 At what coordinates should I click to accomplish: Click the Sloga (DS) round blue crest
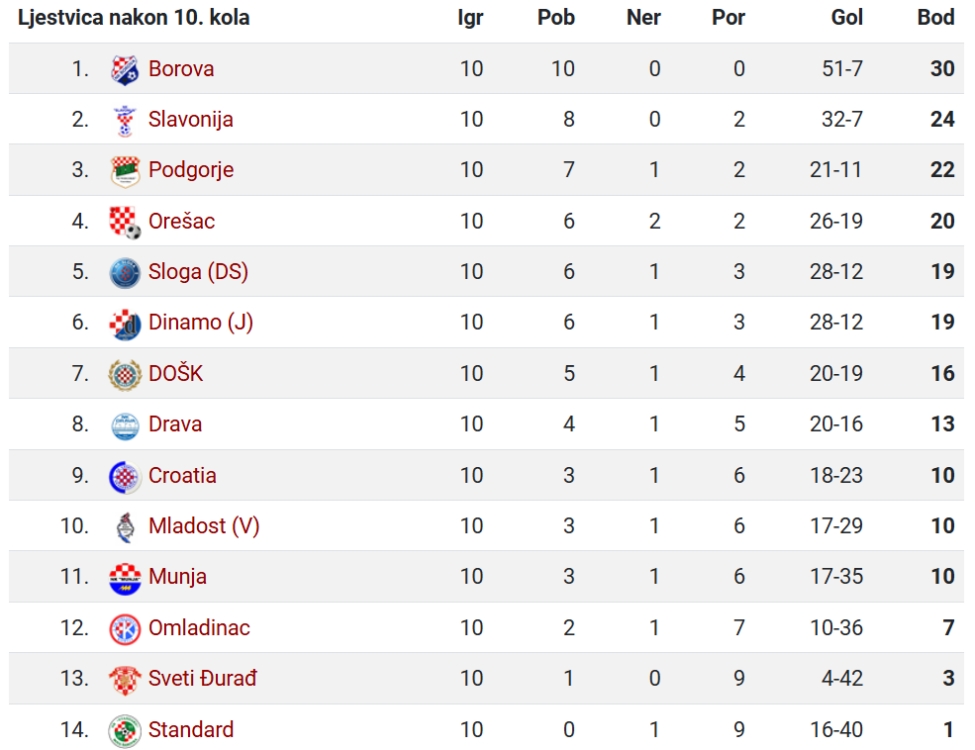click(124, 272)
